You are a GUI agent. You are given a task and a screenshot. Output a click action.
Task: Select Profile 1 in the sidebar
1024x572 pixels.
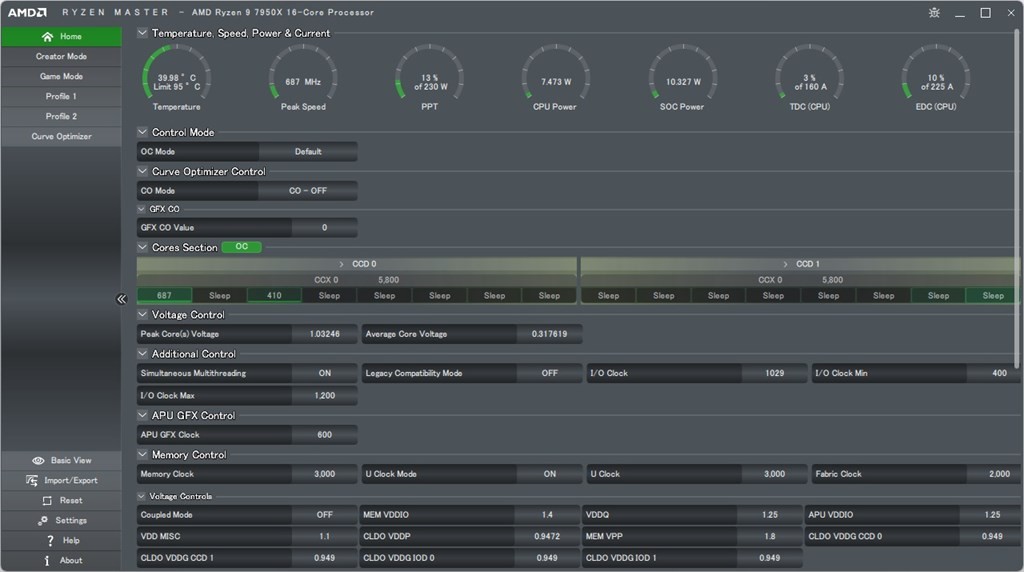(61, 97)
